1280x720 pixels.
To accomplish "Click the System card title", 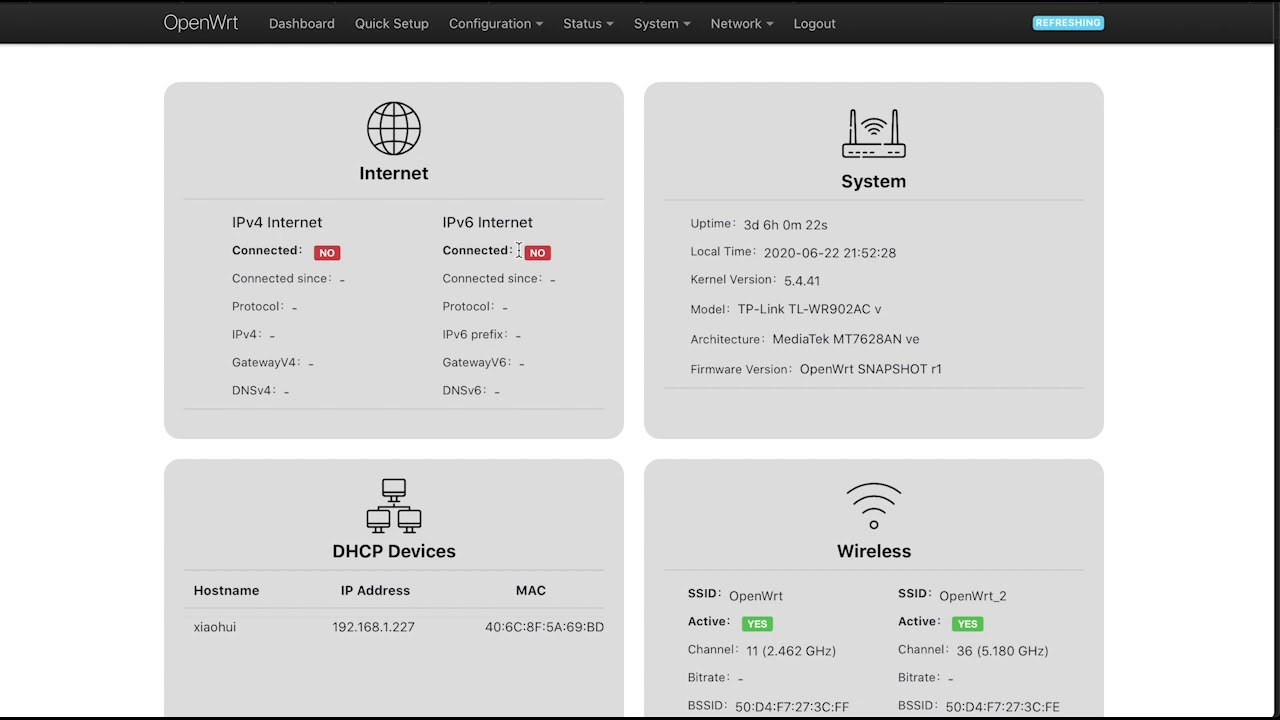I will coord(873,181).
